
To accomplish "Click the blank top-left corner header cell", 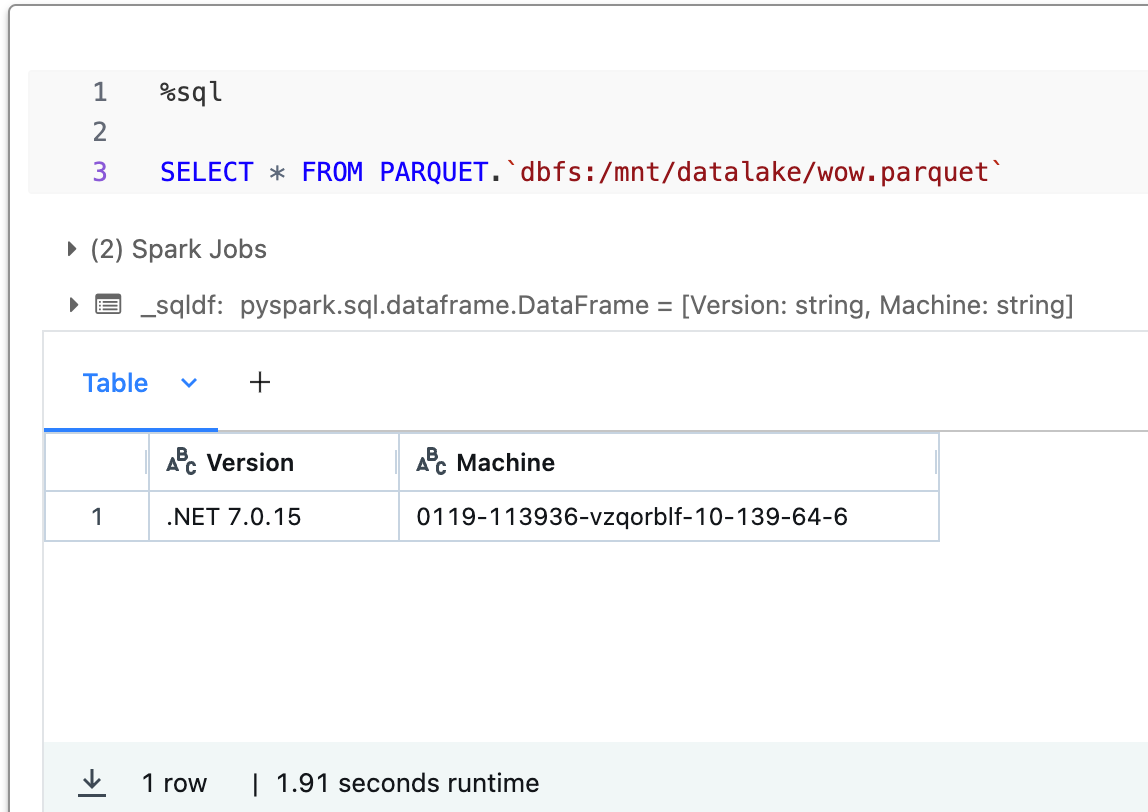I will (97, 462).
